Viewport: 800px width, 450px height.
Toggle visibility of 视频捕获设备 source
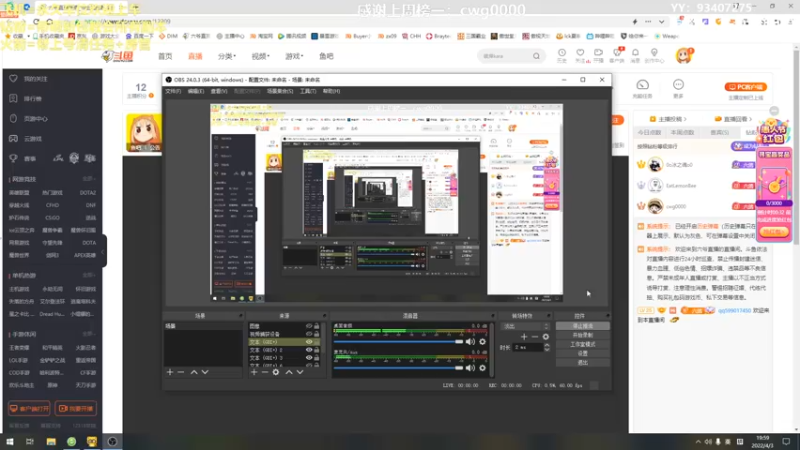point(309,334)
